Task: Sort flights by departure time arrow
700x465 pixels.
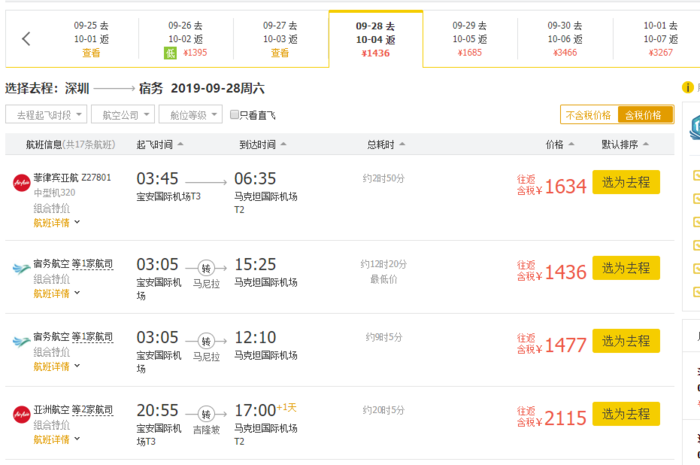Action: click(x=180, y=145)
